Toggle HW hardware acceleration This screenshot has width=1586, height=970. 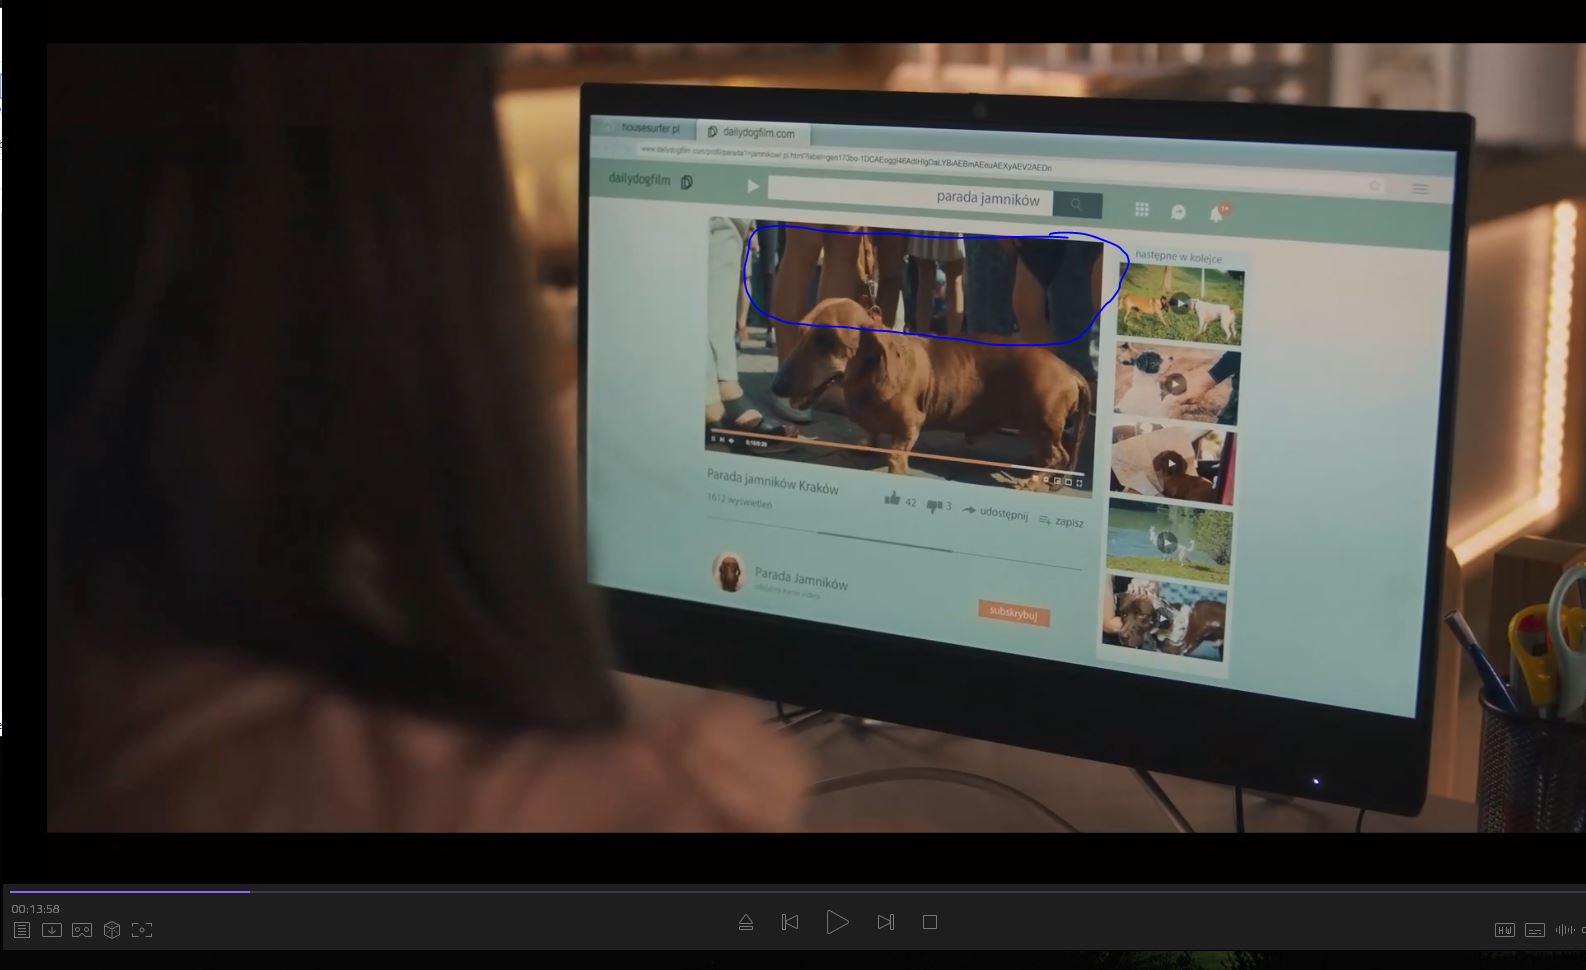pyautogui.click(x=1504, y=930)
